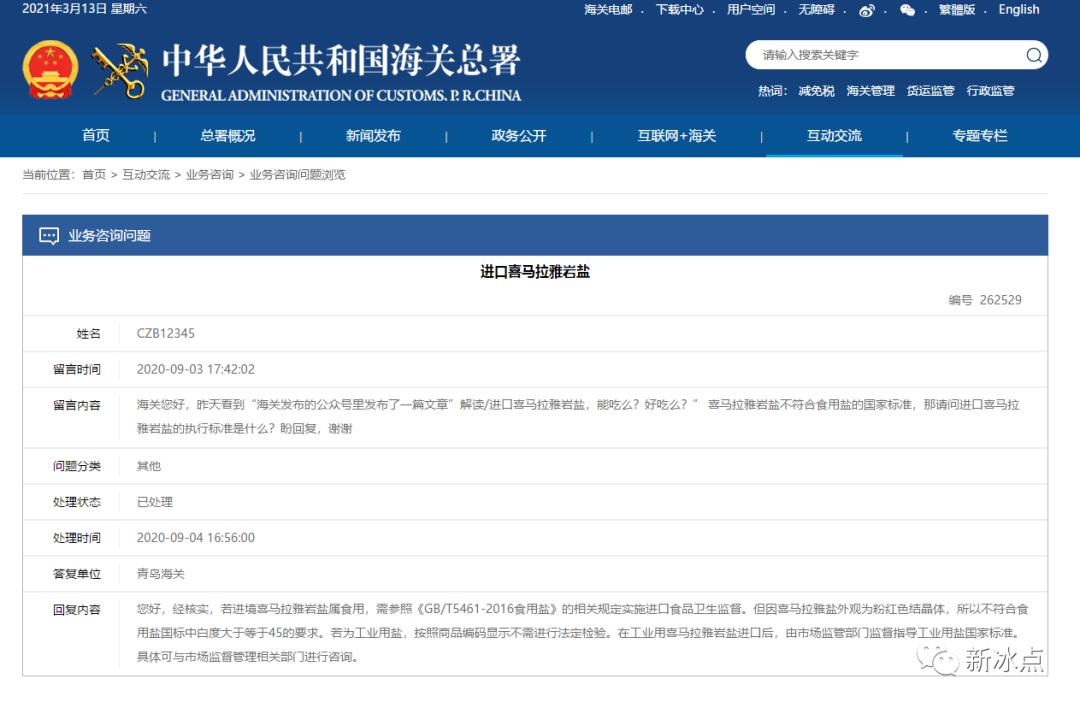Switch to 繁體版 traditional Chinese
The image size is (1080, 708).
click(956, 10)
